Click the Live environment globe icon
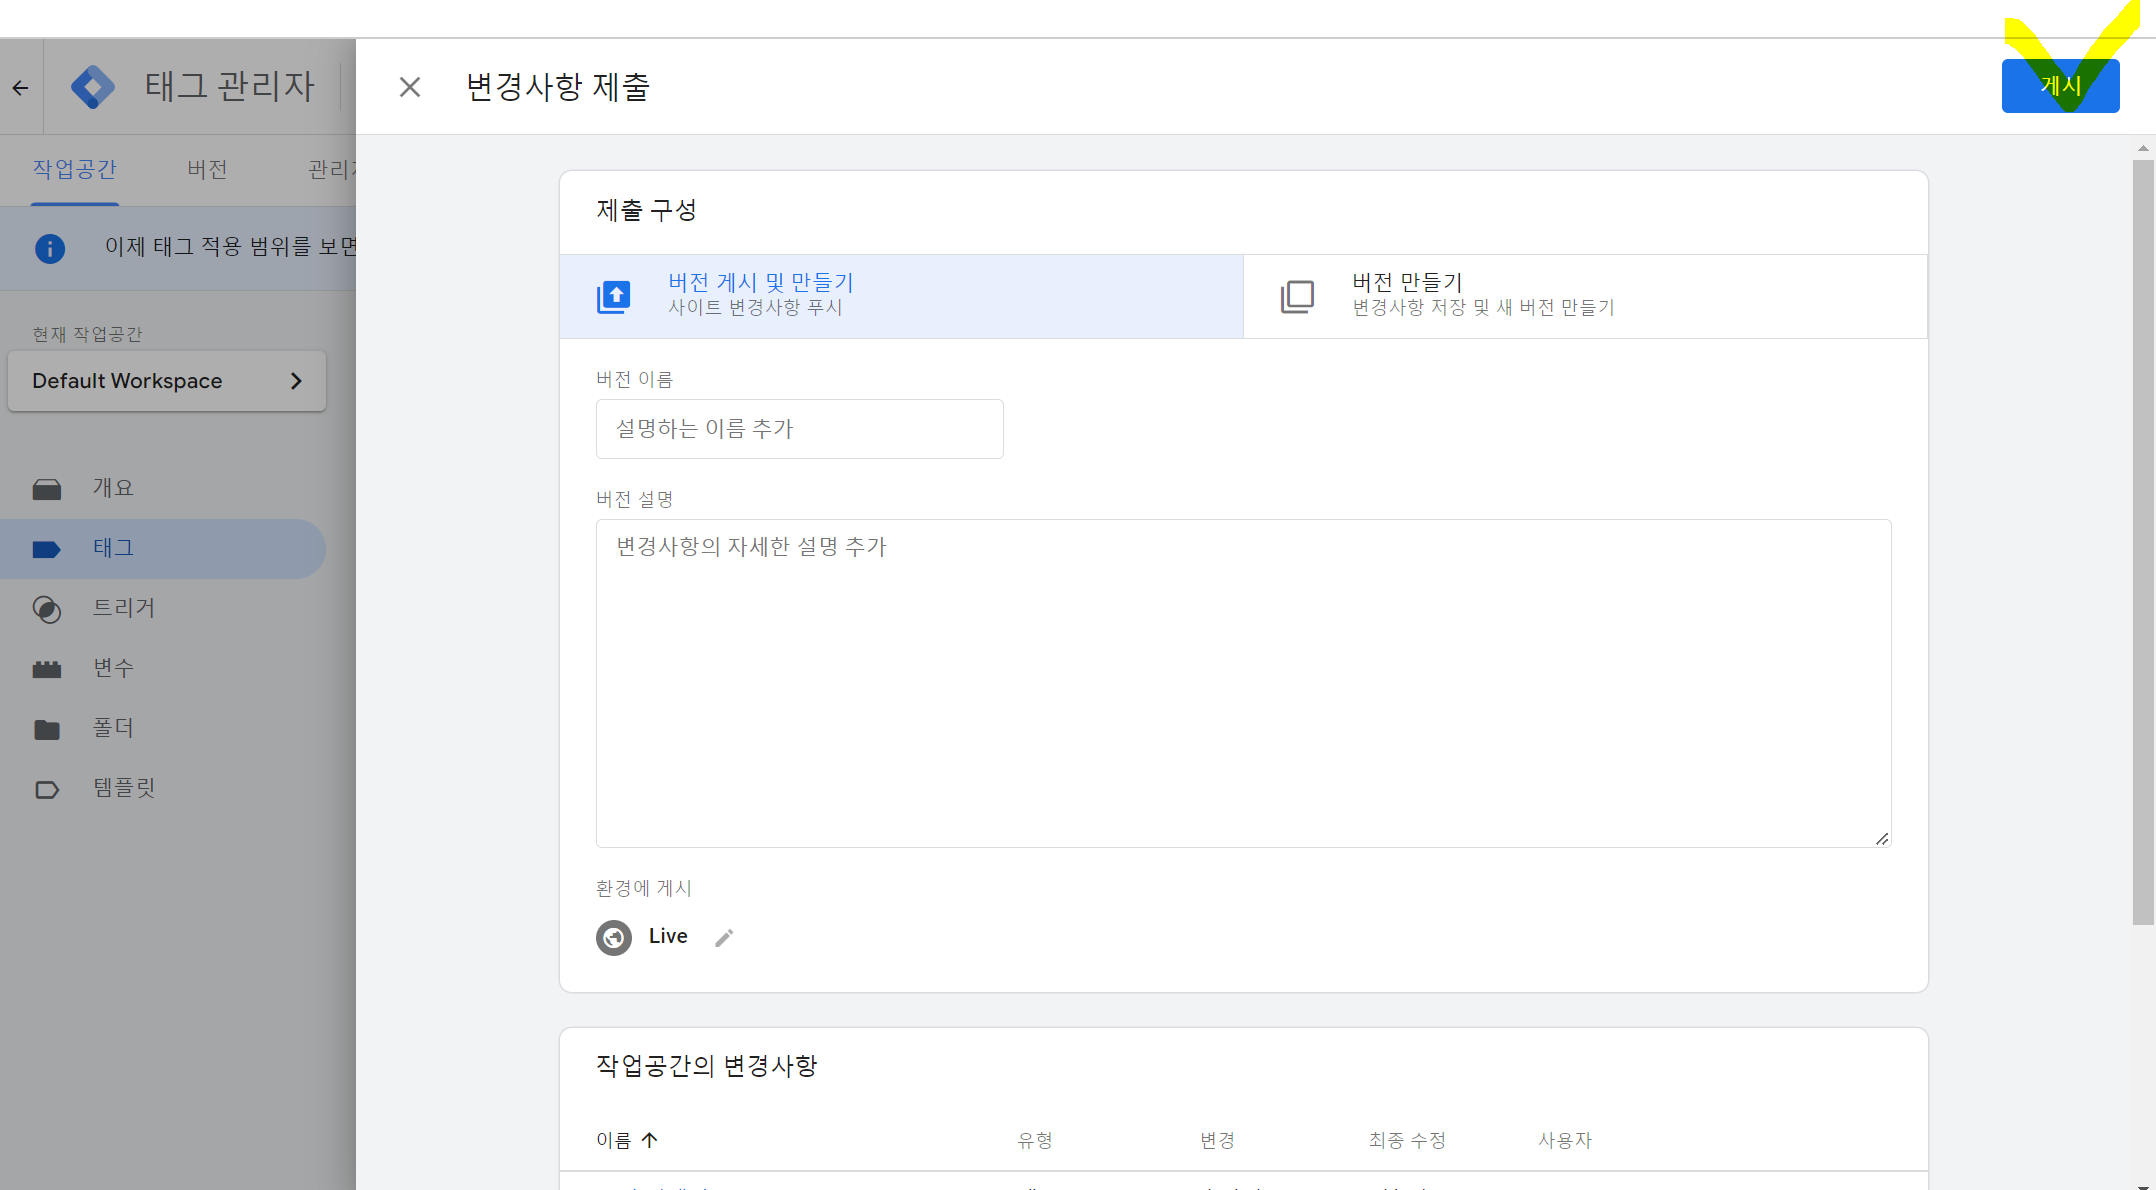The image size is (2156, 1190). tap(614, 937)
